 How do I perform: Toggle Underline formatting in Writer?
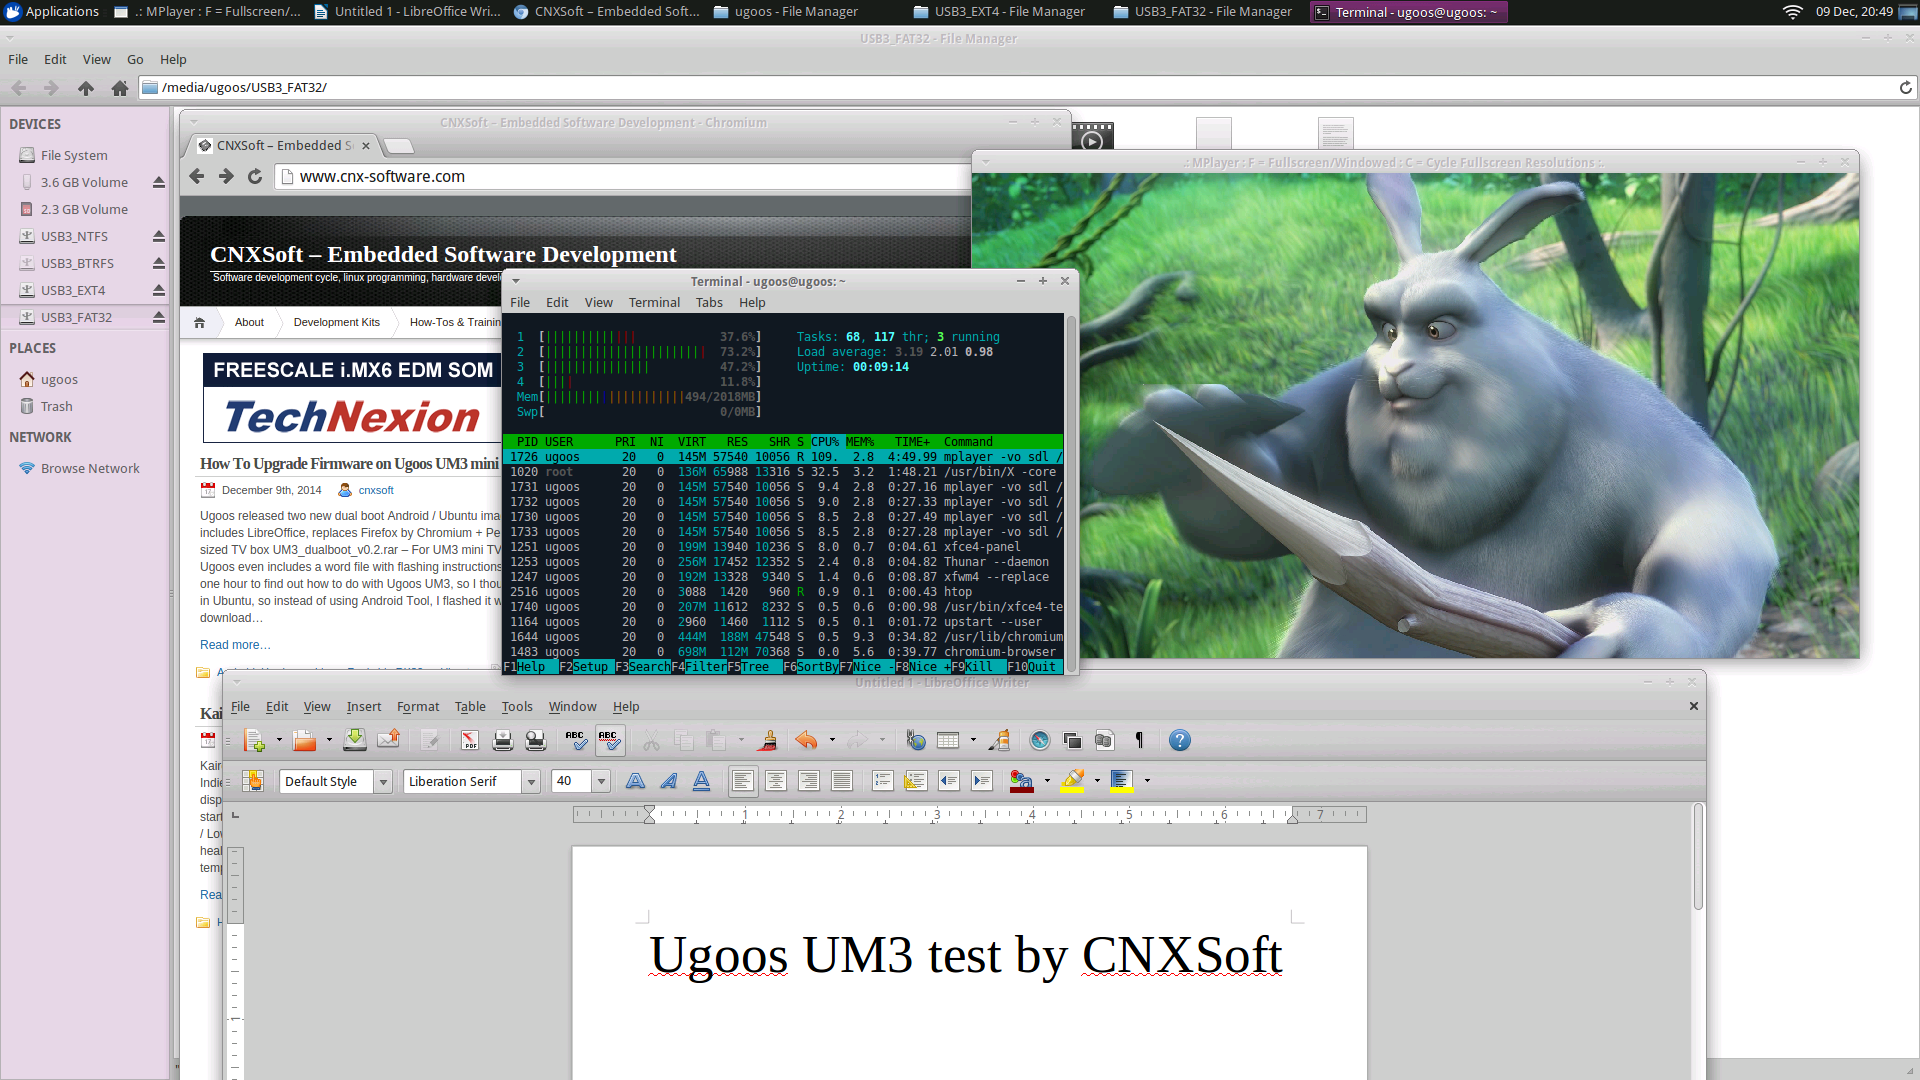[702, 781]
